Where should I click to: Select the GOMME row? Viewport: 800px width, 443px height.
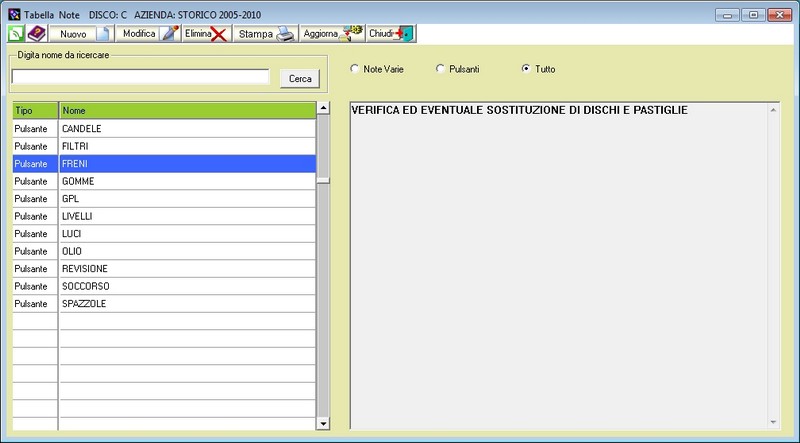(x=164, y=181)
